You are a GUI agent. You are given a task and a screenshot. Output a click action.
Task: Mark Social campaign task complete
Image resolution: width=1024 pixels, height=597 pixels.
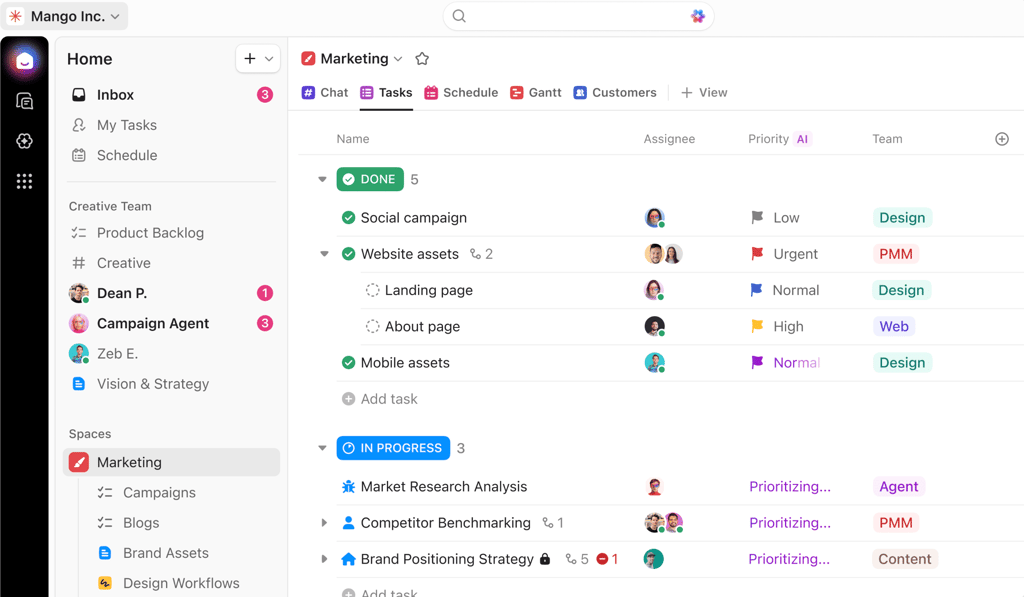[347, 217]
